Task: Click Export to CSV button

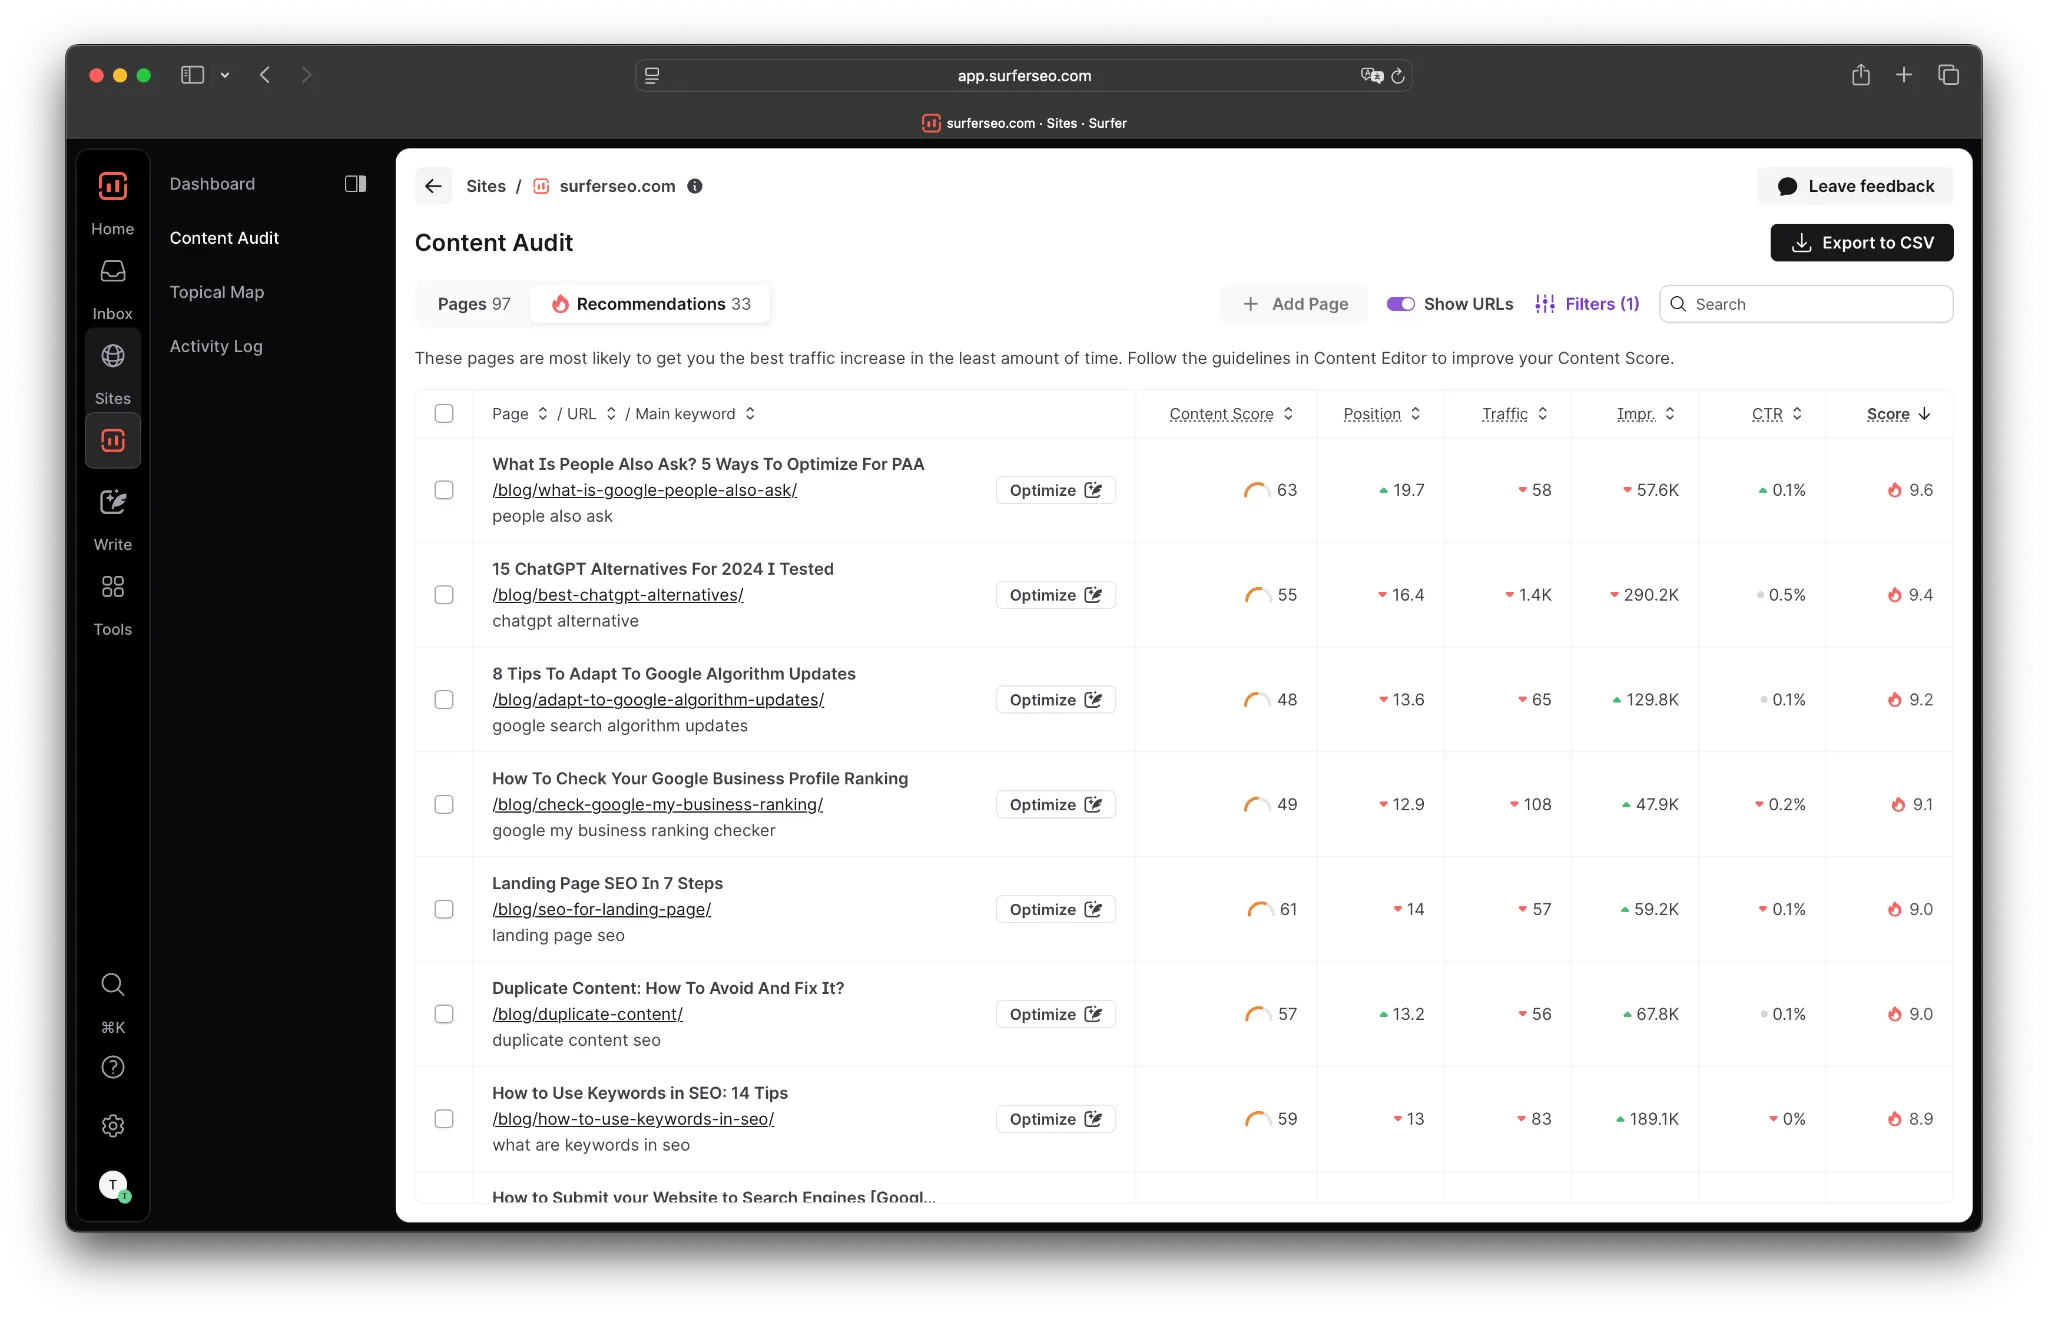Action: click(x=1861, y=243)
